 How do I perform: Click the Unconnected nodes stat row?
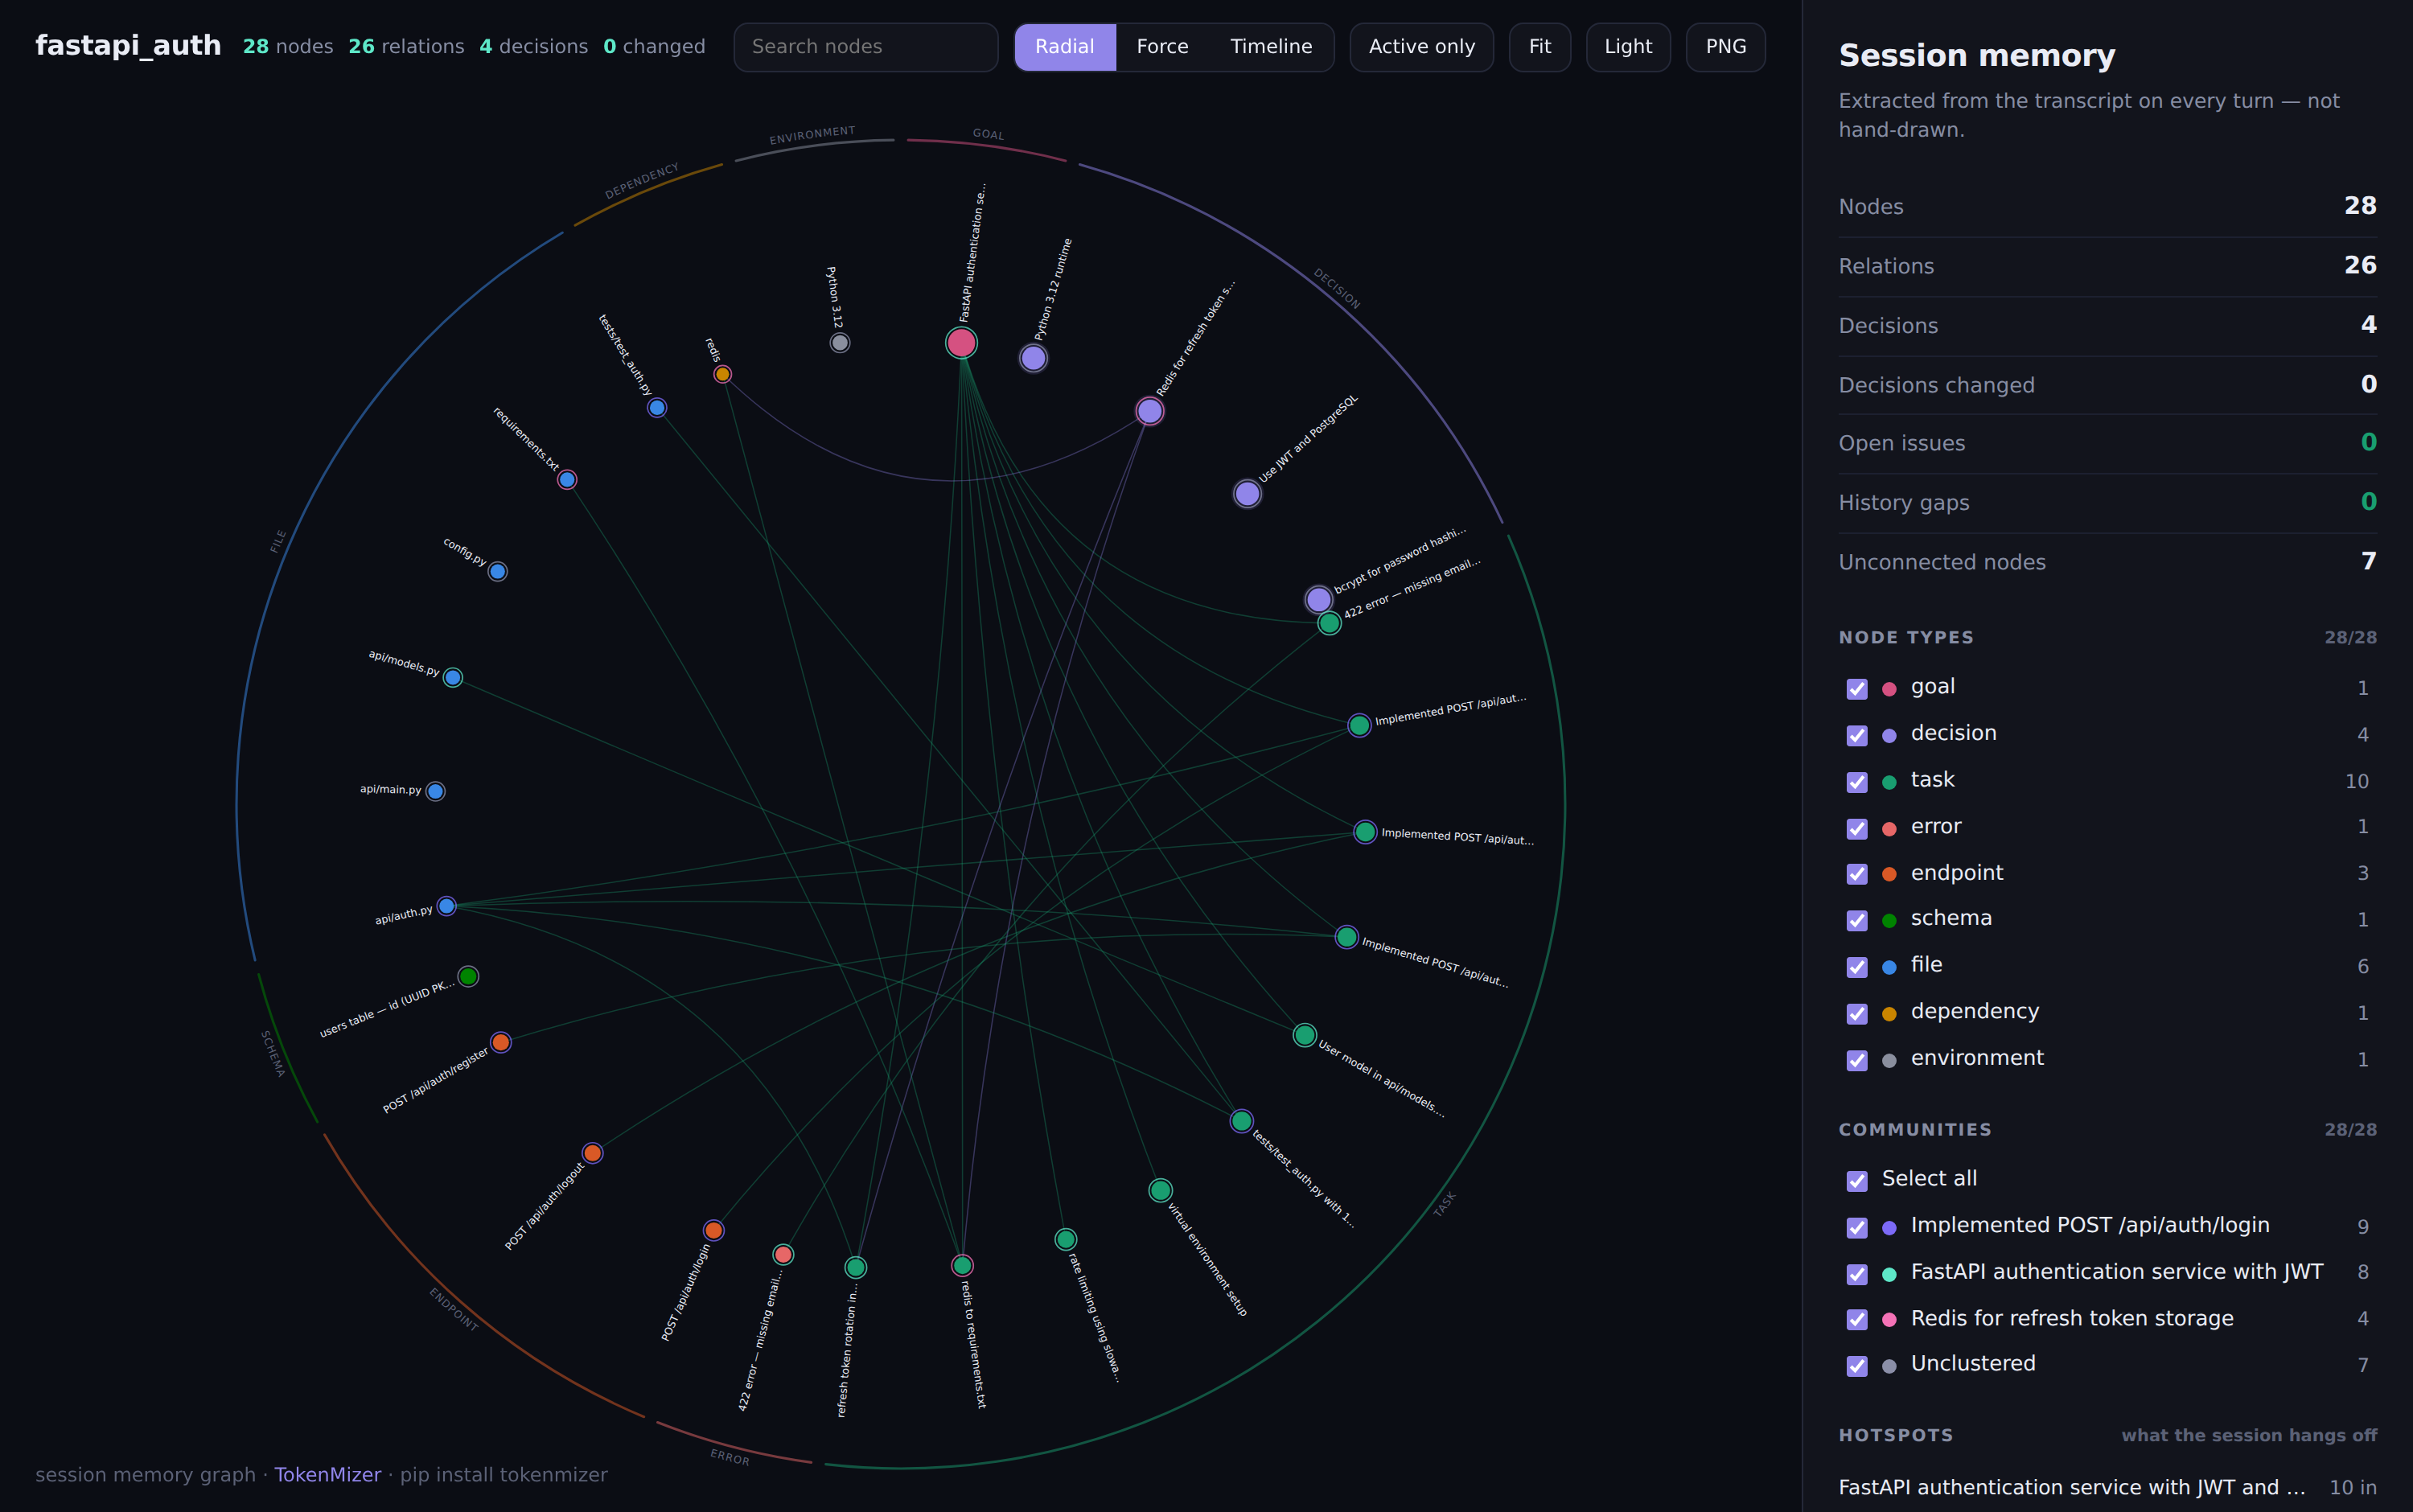(2107, 562)
